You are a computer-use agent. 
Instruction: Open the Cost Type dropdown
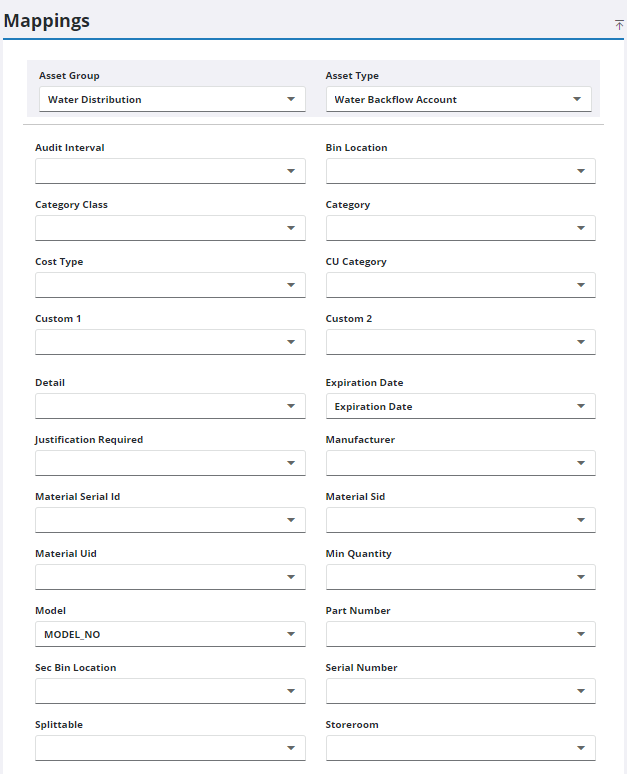point(171,285)
